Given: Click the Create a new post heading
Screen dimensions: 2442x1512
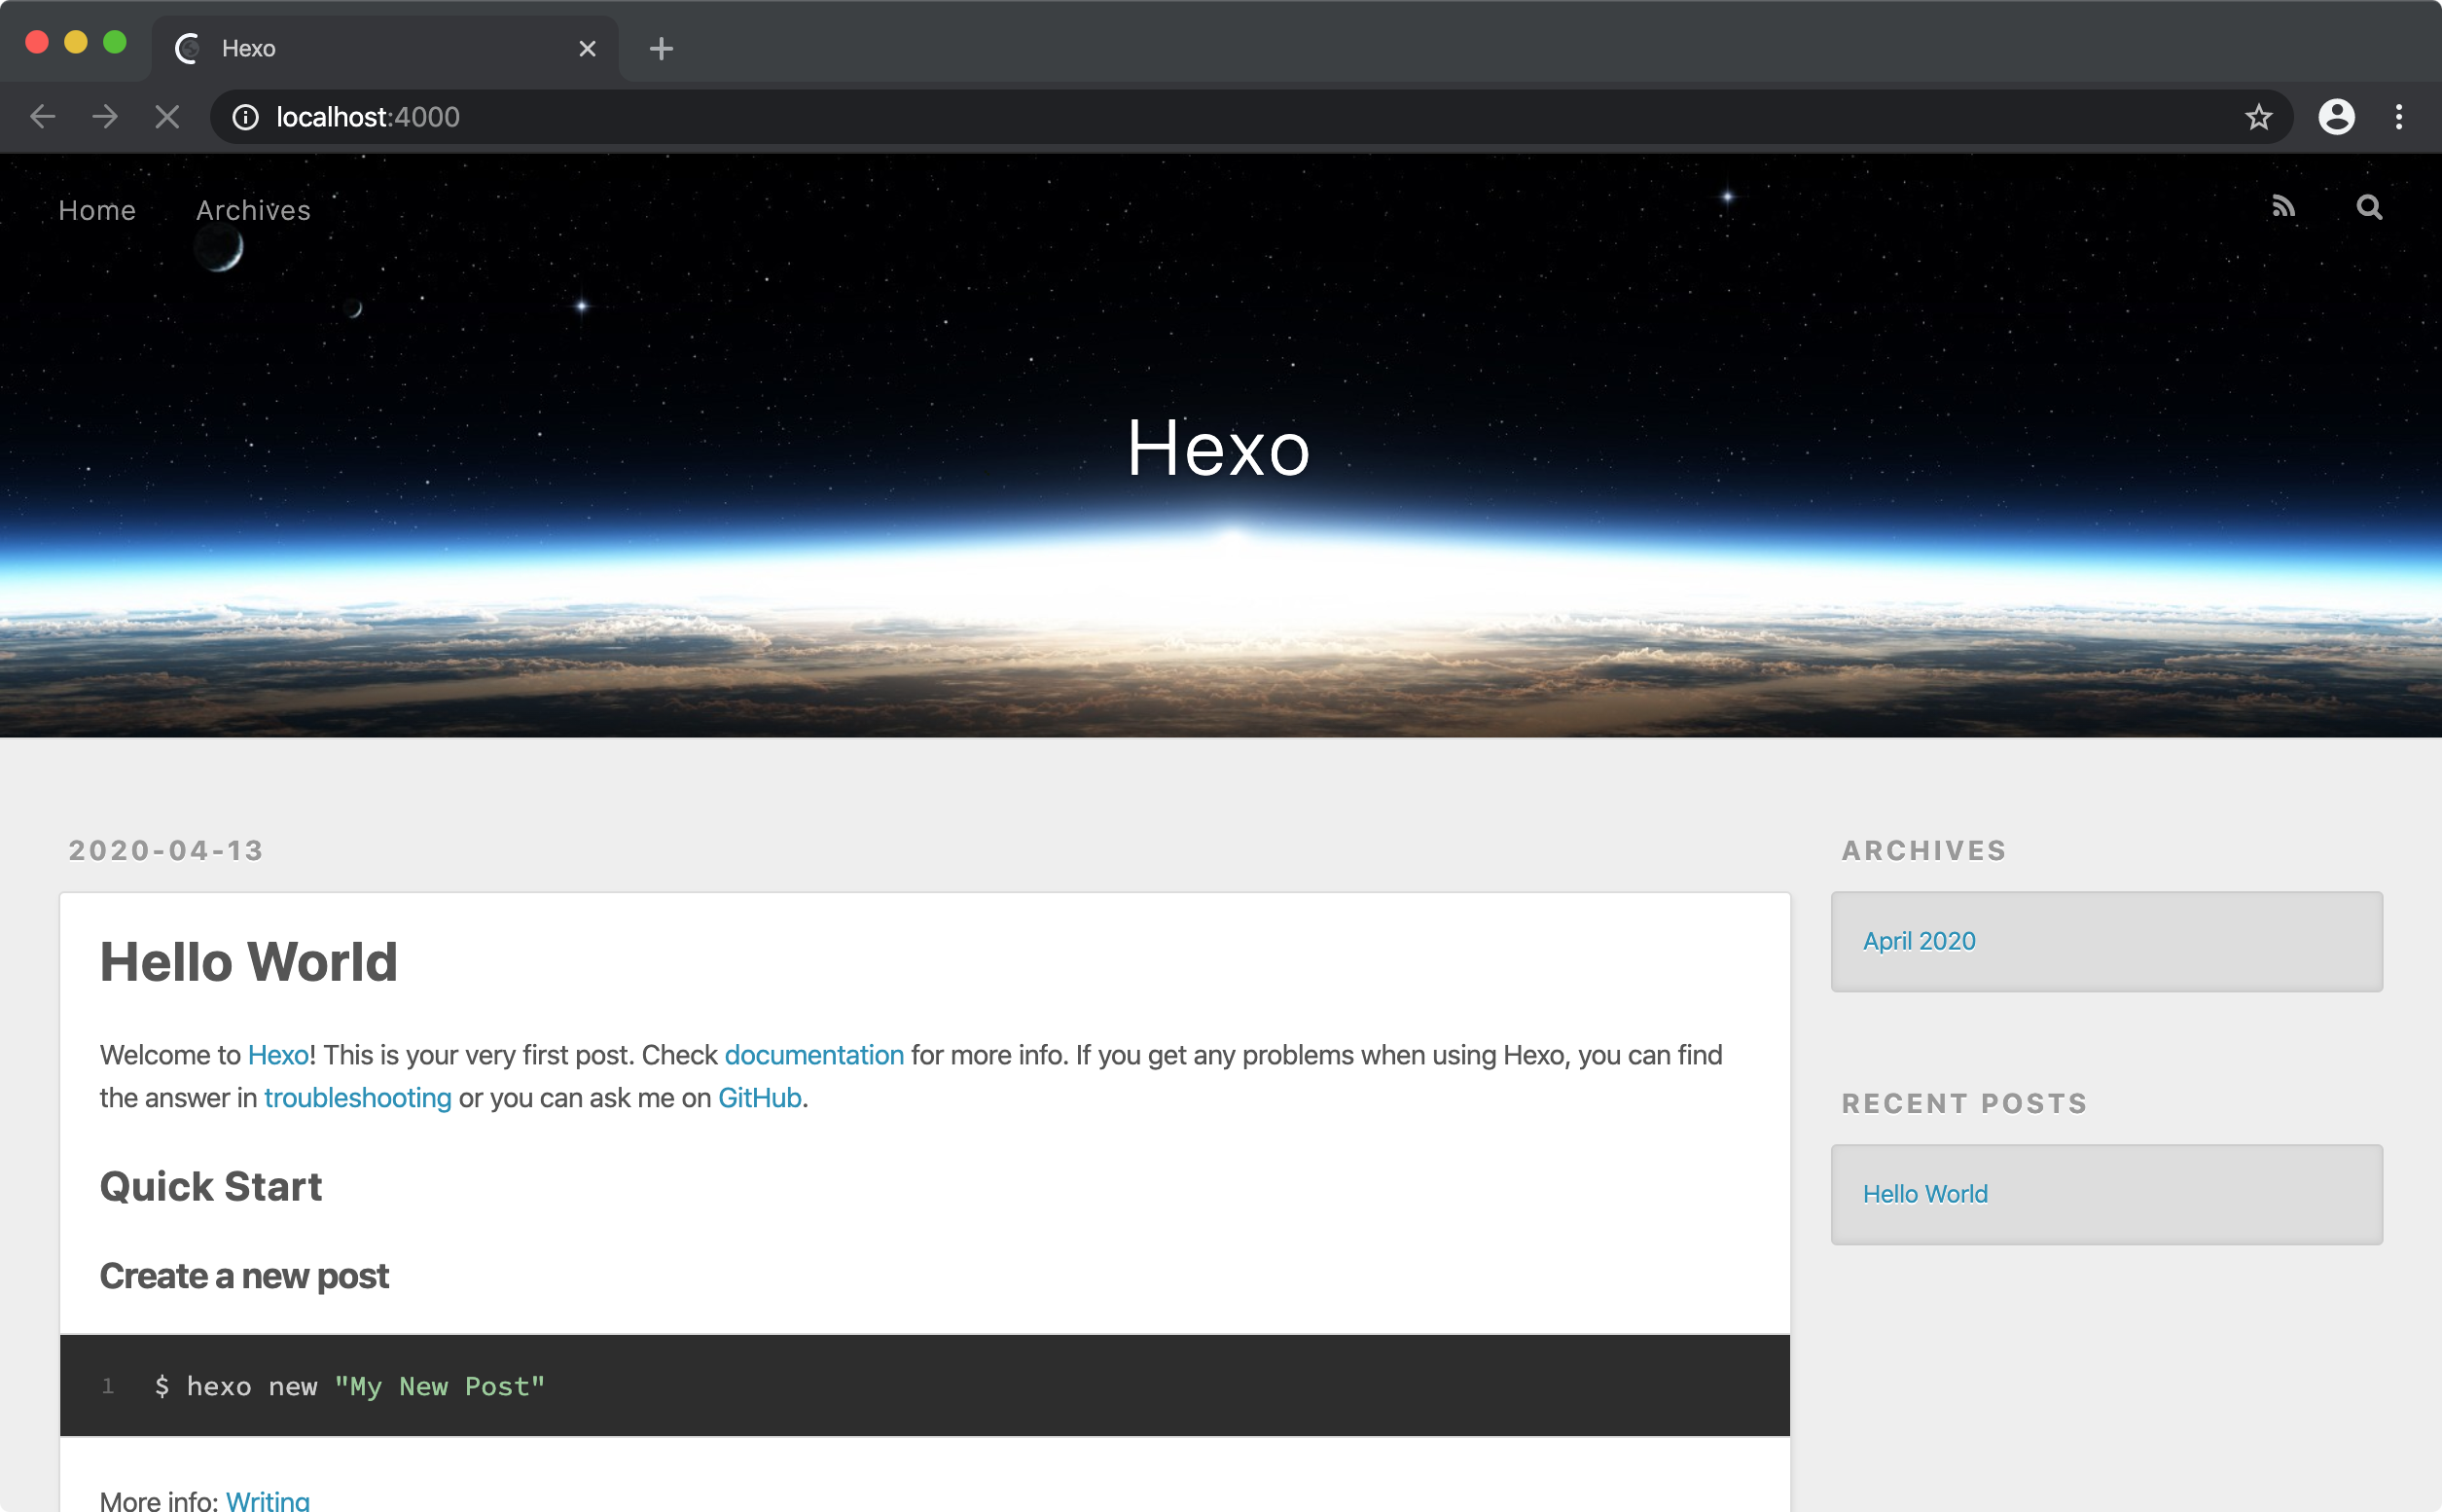Looking at the screenshot, I should (244, 1276).
